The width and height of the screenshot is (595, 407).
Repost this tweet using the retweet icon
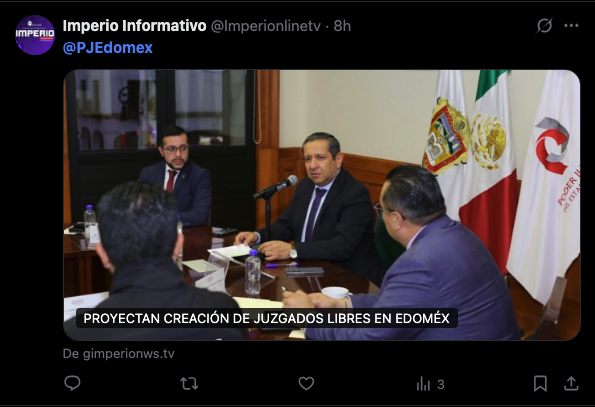189,383
